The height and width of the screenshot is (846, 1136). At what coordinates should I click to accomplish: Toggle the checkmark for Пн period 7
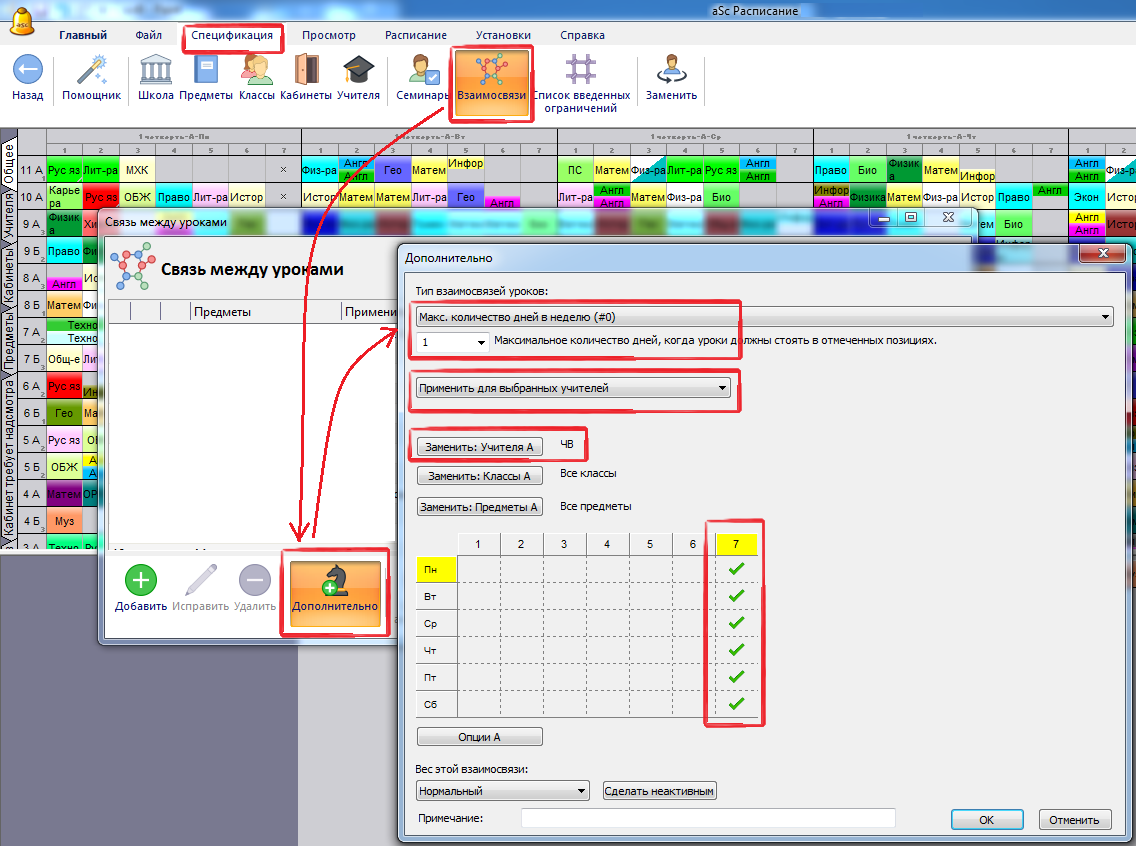tap(737, 569)
